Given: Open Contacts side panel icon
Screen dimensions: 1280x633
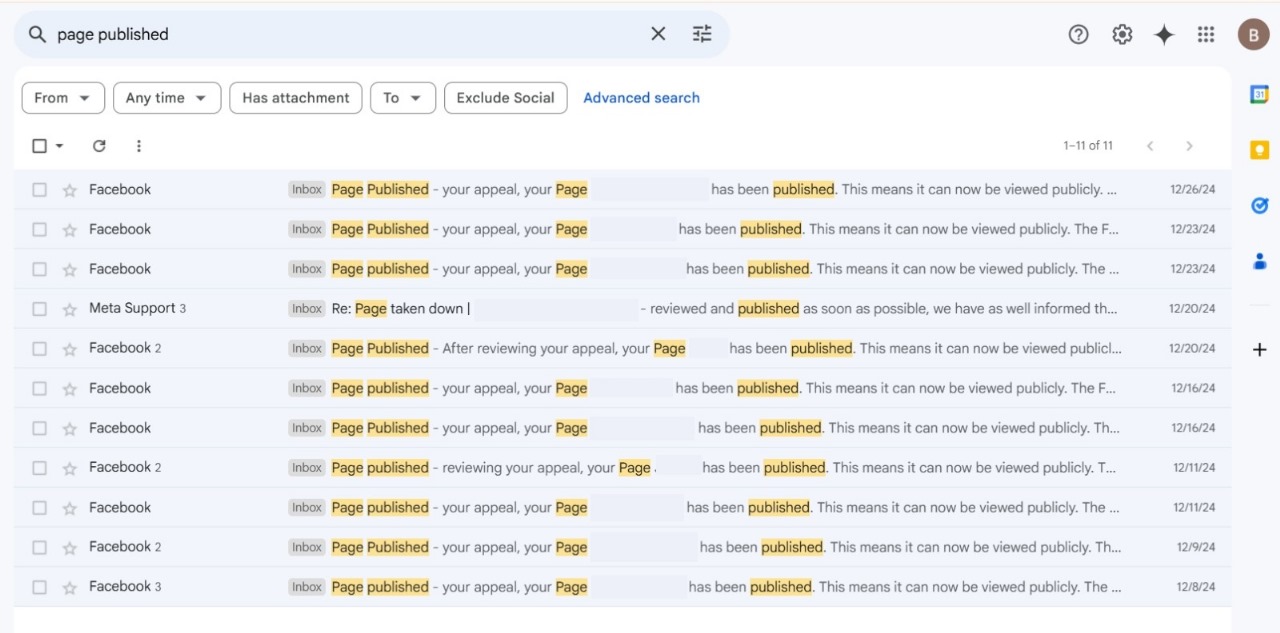Looking at the screenshot, I should tap(1260, 261).
